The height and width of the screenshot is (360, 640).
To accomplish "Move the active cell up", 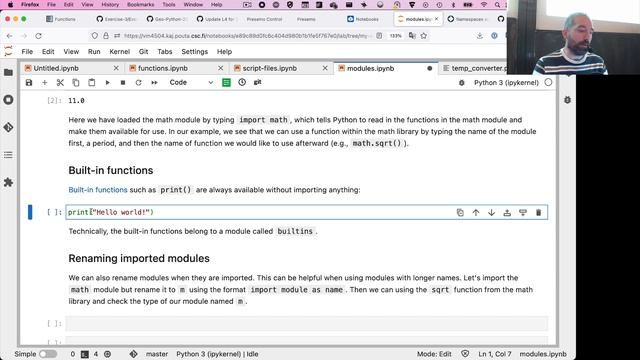I will click(x=476, y=212).
